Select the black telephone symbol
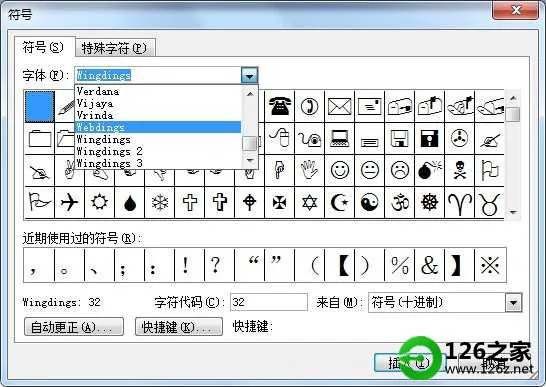546x387 pixels. (x=279, y=106)
